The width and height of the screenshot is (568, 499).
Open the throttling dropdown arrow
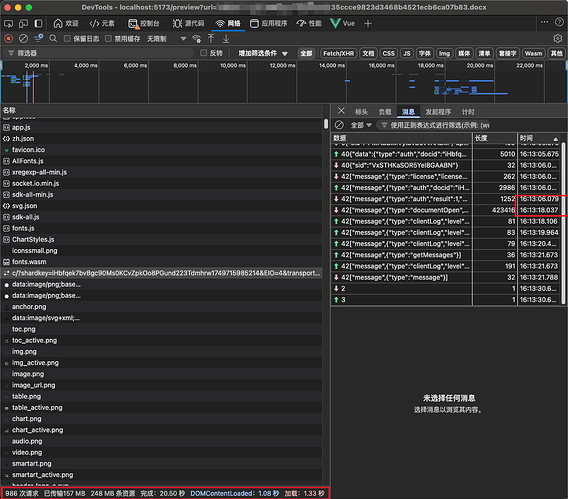click(x=183, y=39)
